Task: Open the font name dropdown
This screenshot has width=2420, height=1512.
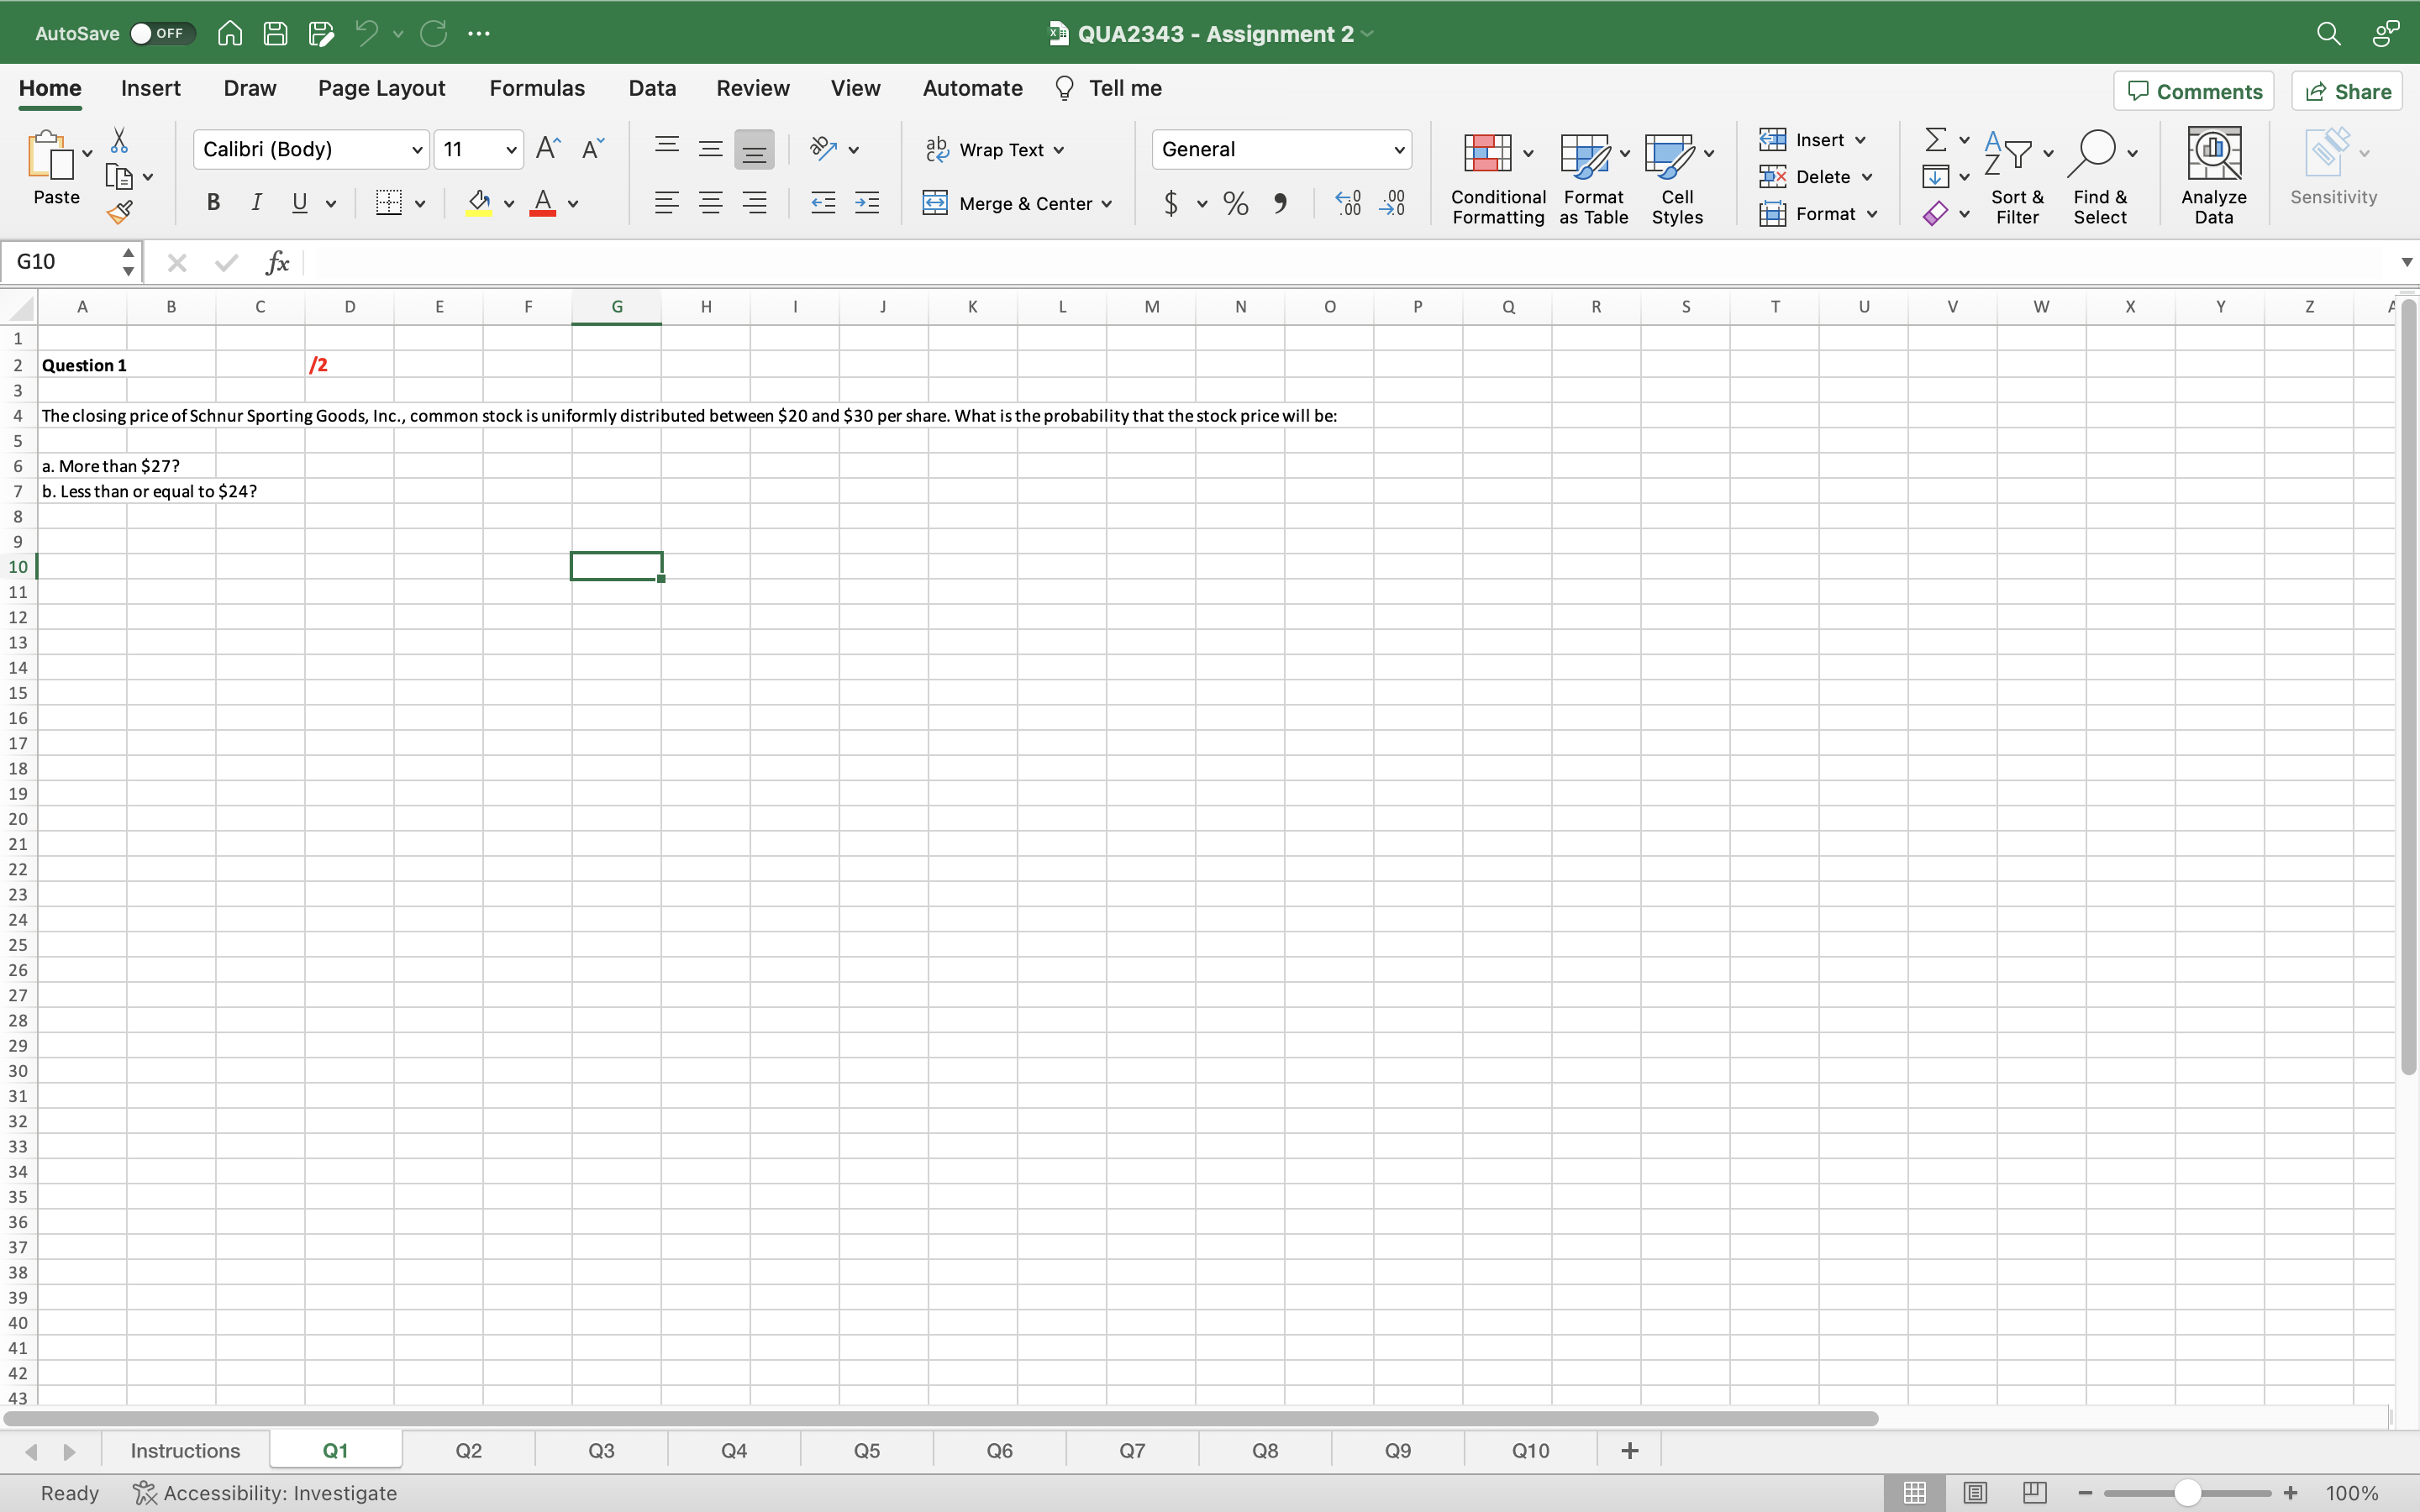Action: tap(417, 150)
